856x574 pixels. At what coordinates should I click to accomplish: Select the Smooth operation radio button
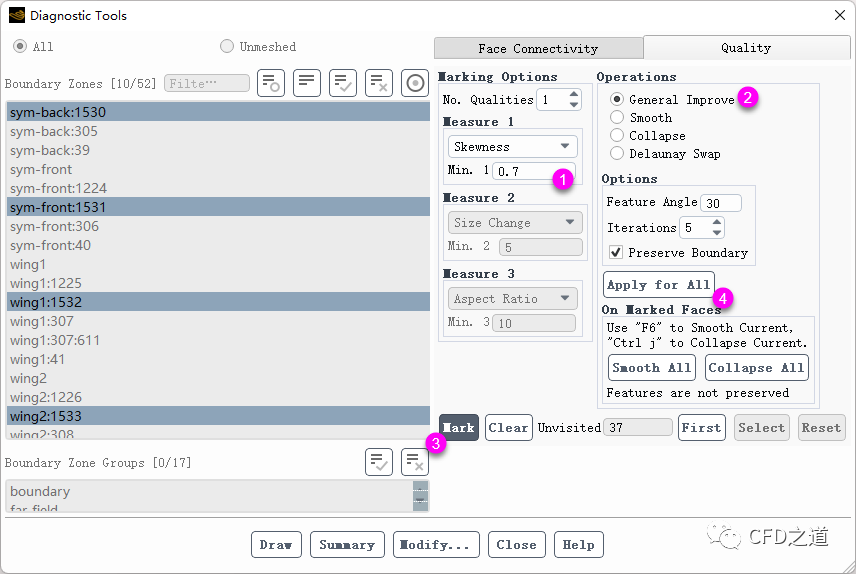[617, 118]
